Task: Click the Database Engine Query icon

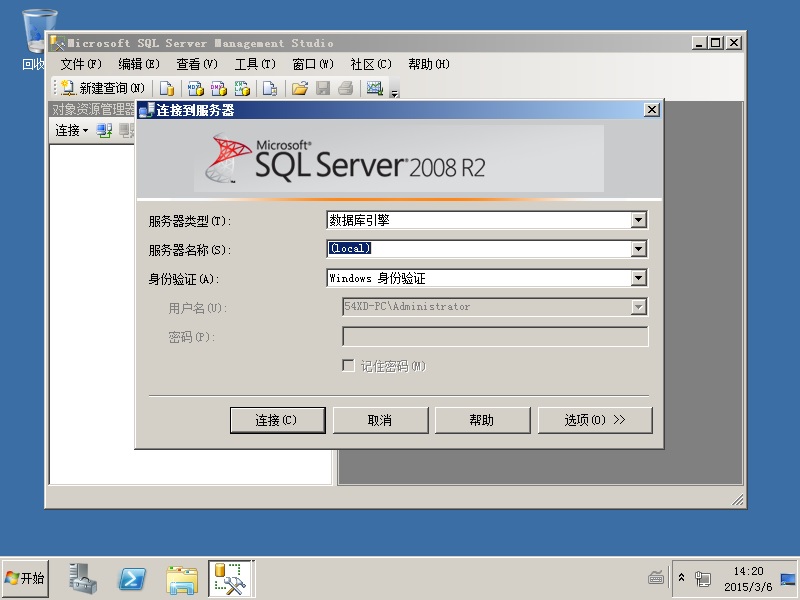Action: 167,88
